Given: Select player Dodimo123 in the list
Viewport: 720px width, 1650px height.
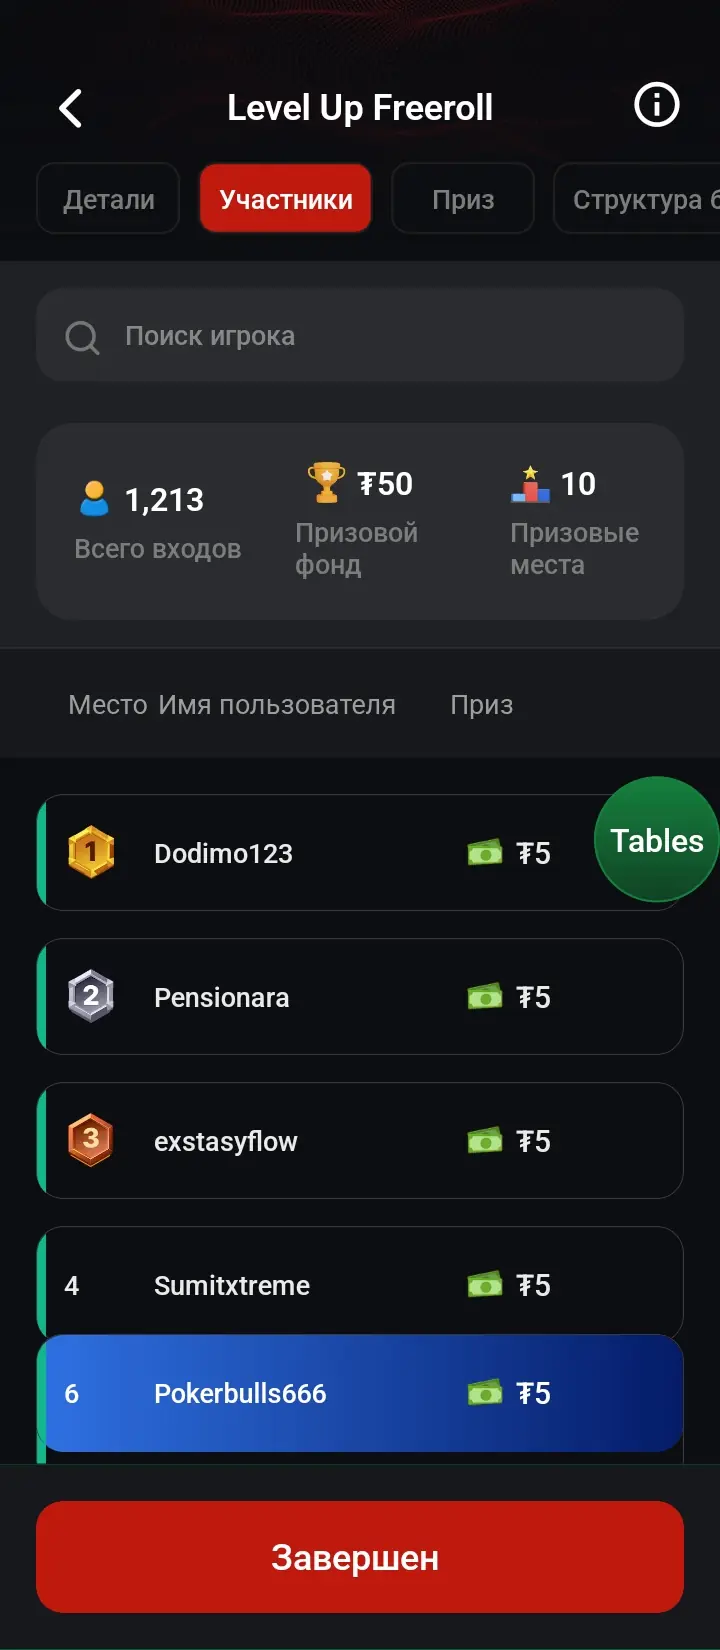Looking at the screenshot, I should click(x=223, y=853).
